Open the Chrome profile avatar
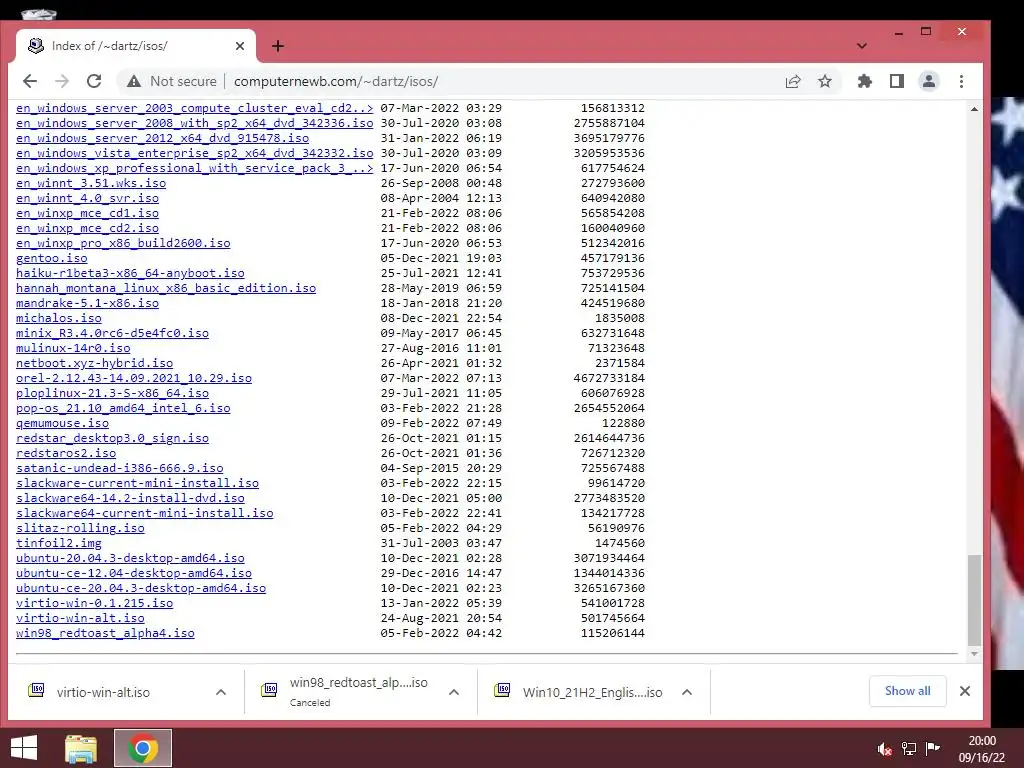1024x768 pixels. tap(929, 81)
